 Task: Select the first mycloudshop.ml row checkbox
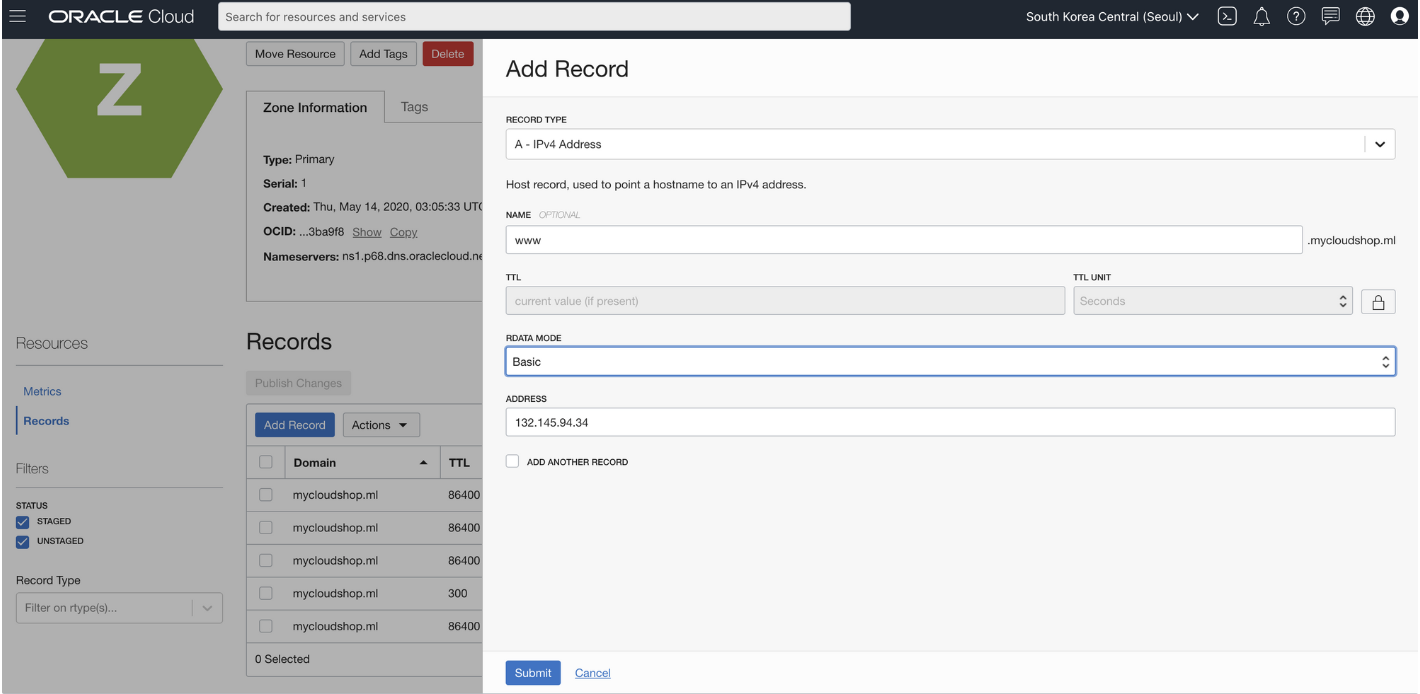pos(266,495)
